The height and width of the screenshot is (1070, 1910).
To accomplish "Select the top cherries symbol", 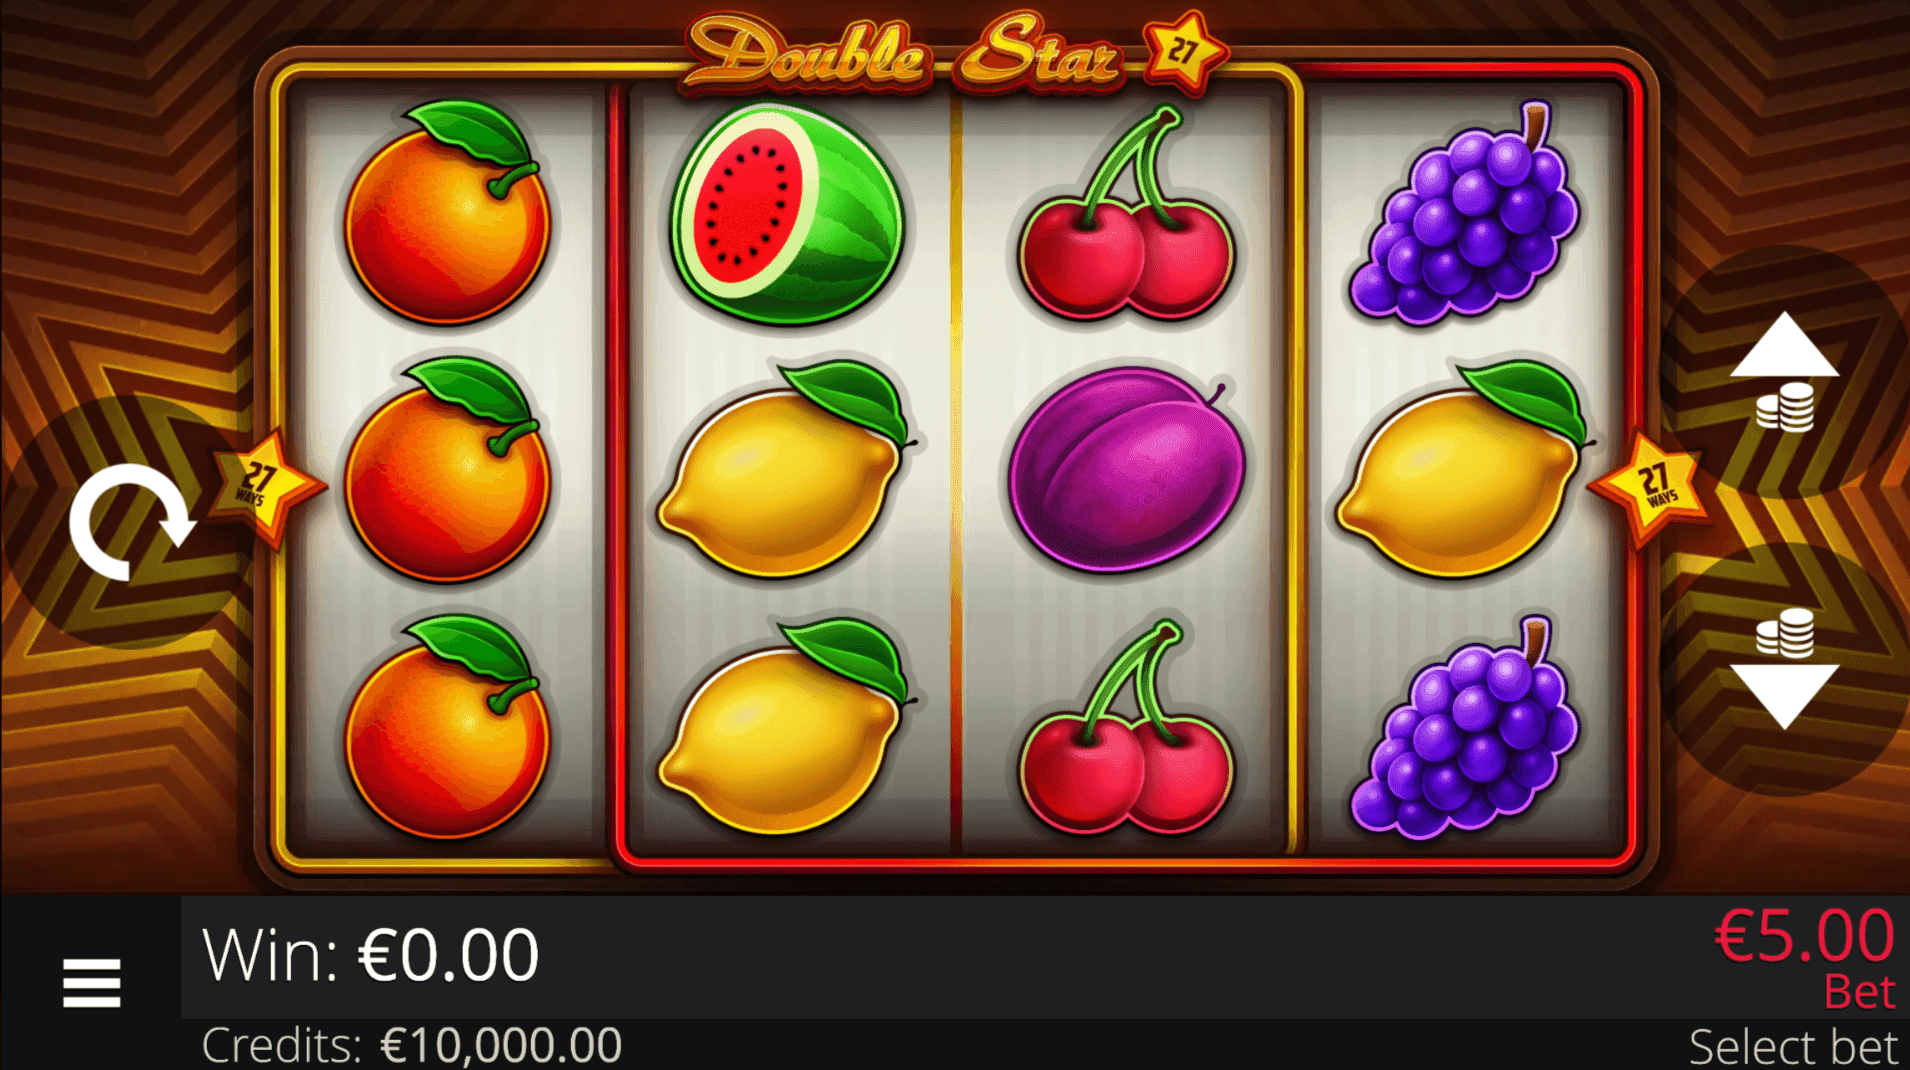I will (1127, 214).
